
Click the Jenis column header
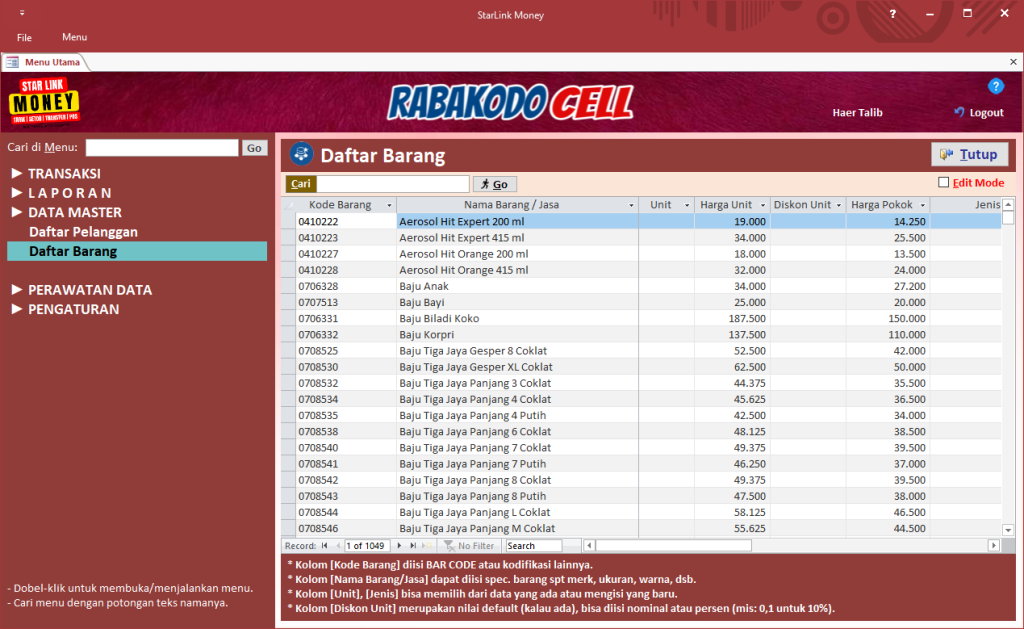(x=966, y=205)
